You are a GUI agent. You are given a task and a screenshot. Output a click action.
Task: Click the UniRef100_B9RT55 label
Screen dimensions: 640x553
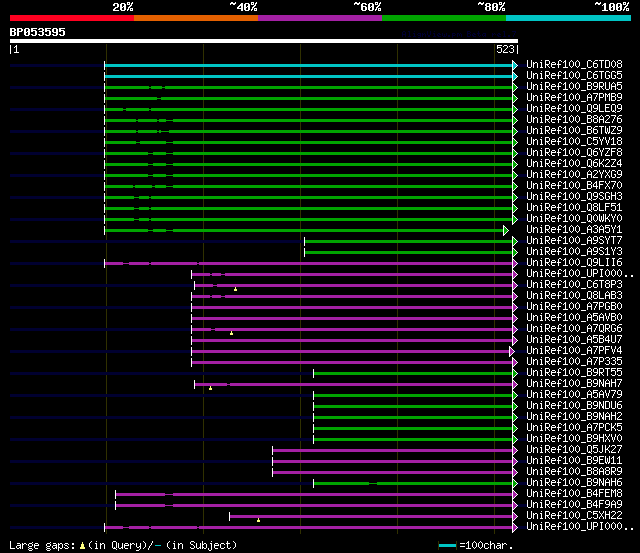pyautogui.click(x=574, y=373)
